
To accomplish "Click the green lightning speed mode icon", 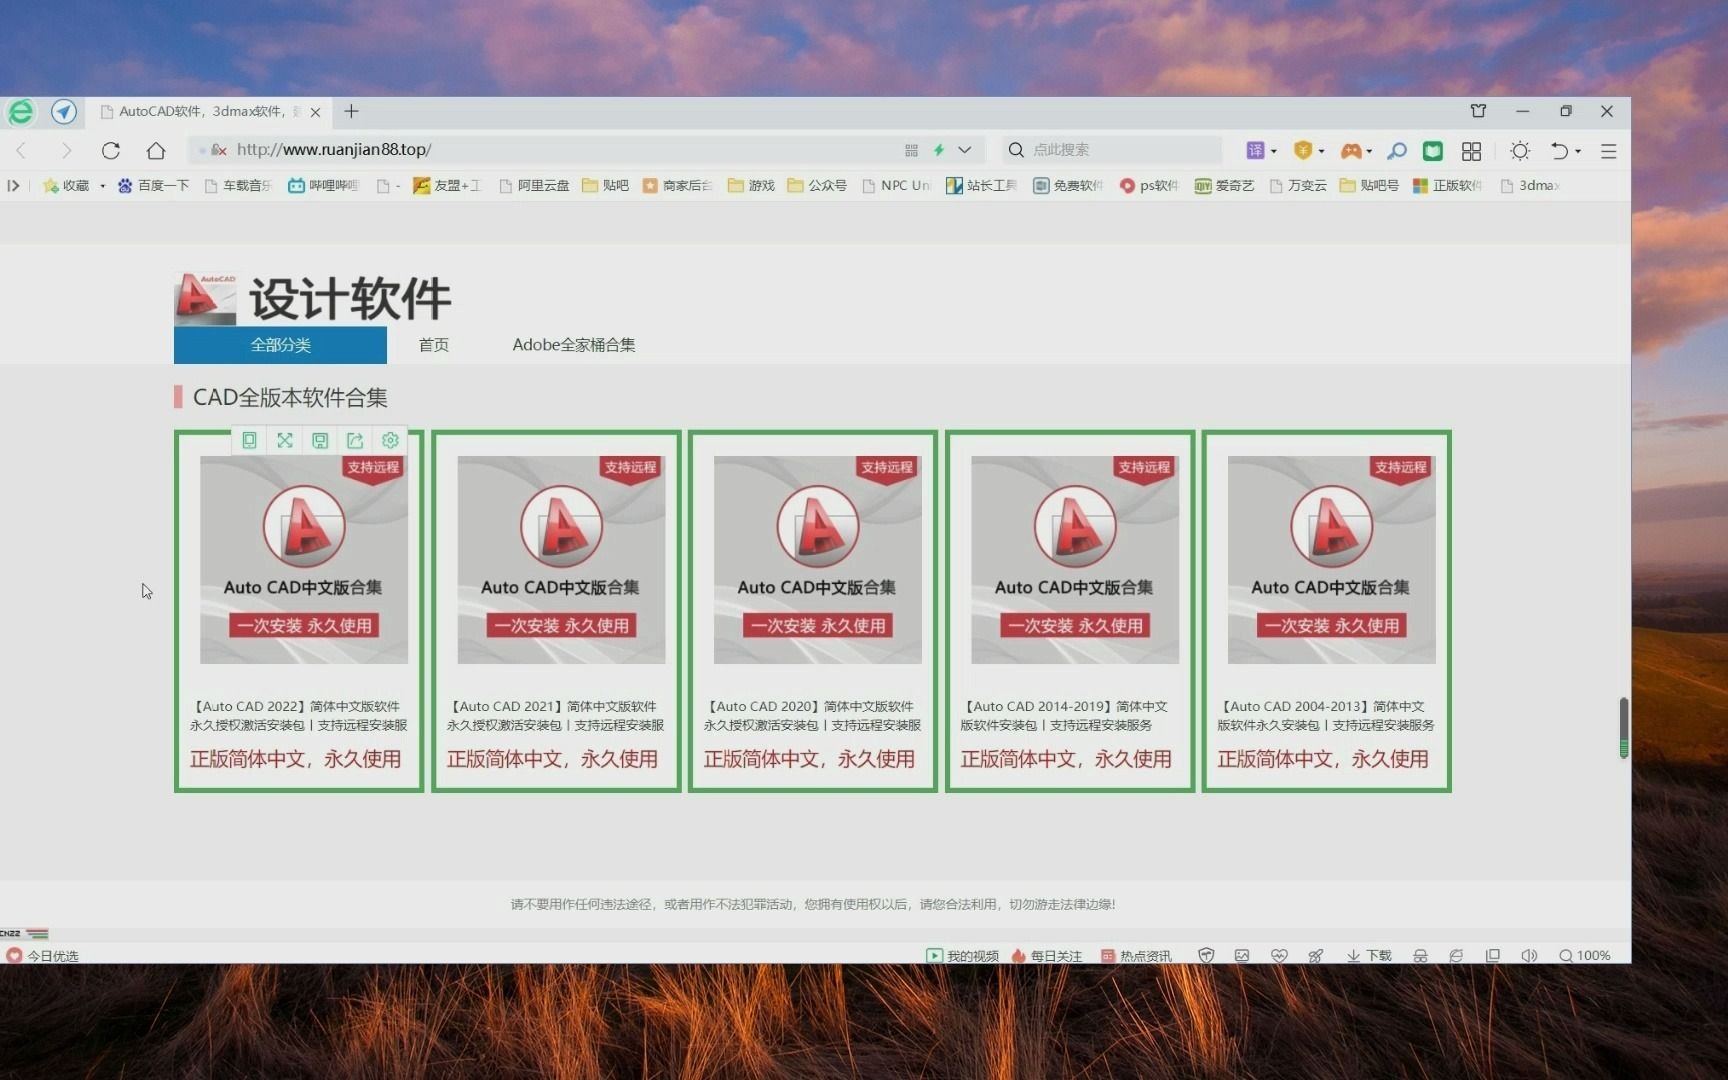I will point(939,150).
